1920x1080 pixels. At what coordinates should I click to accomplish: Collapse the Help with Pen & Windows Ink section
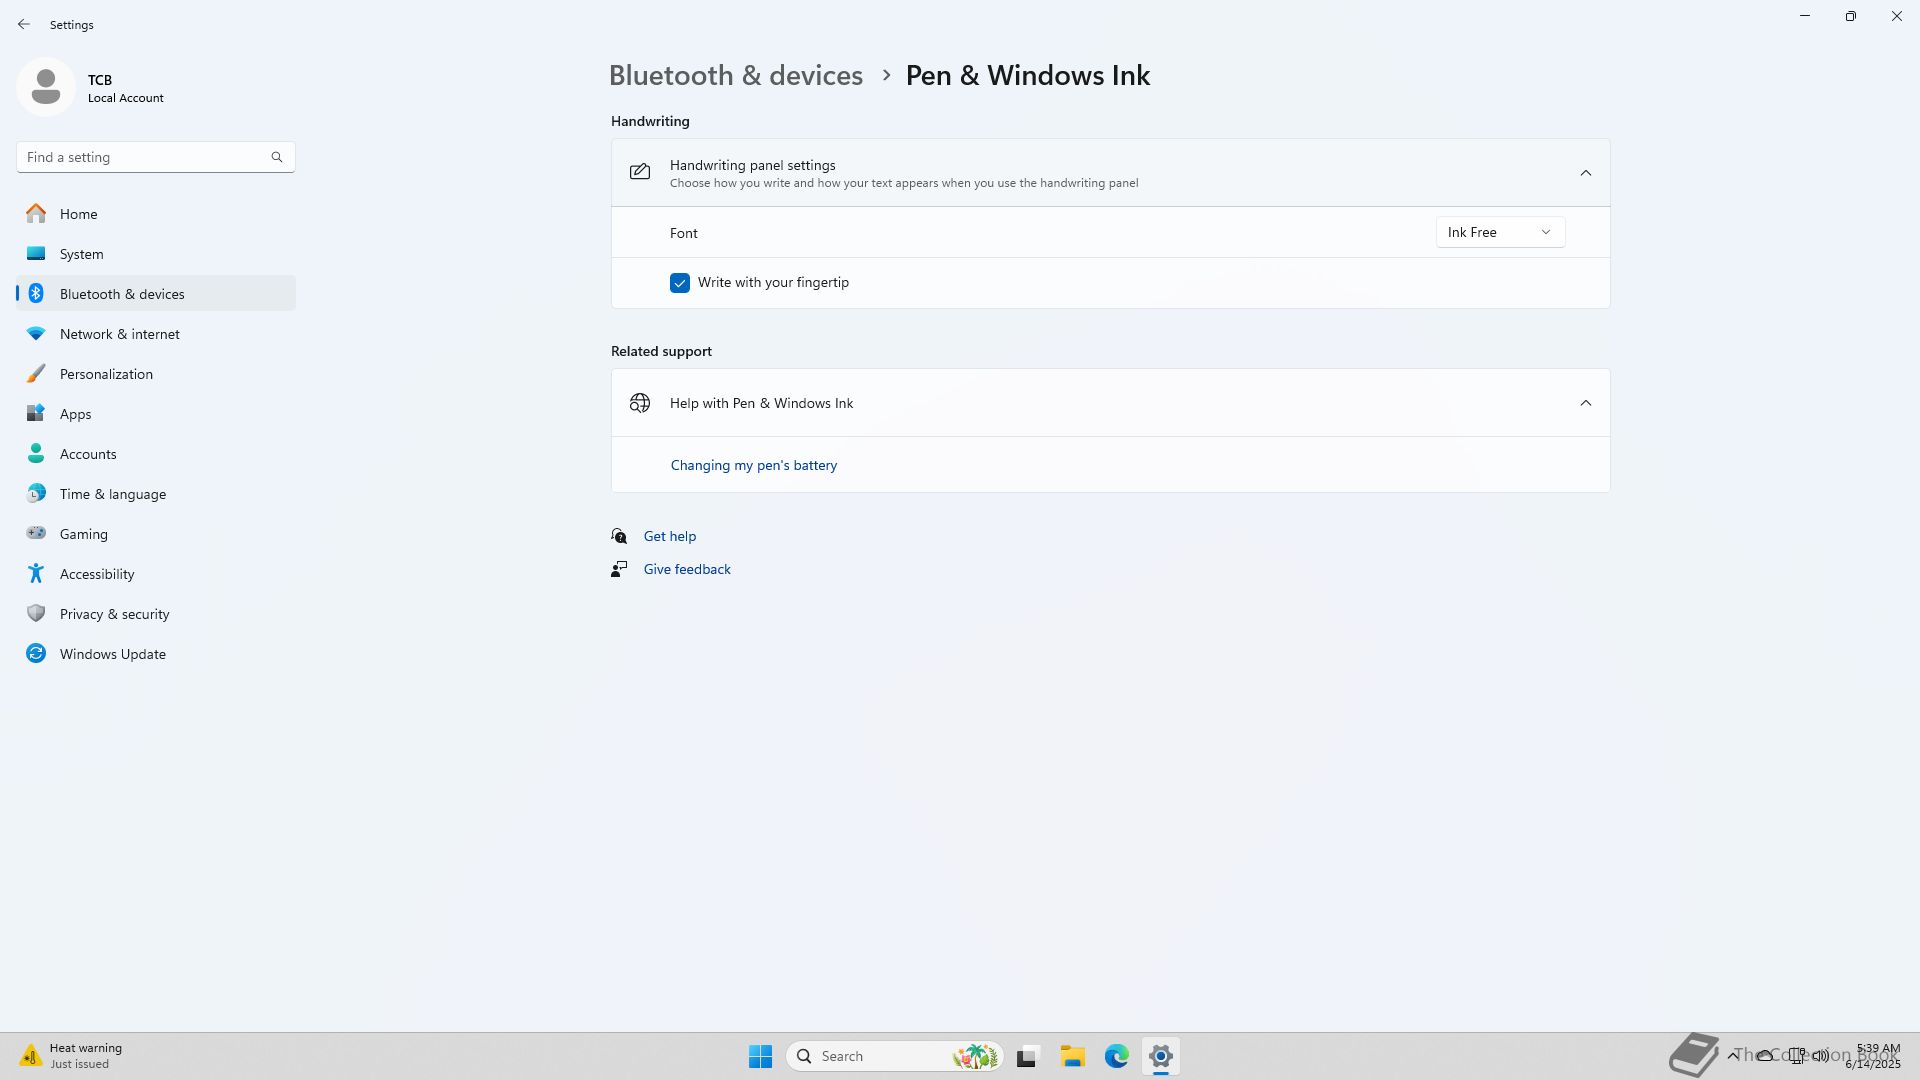point(1585,403)
